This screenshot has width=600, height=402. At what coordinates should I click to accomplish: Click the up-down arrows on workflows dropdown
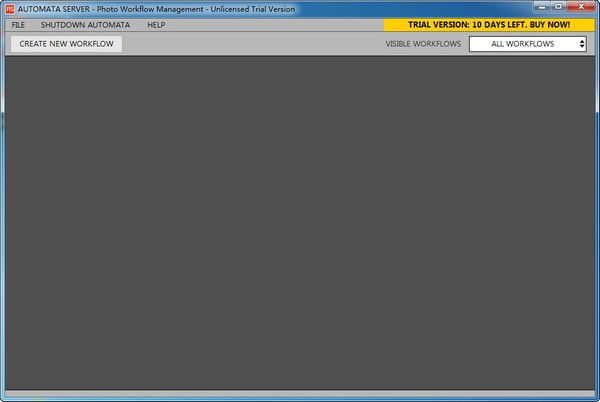[x=582, y=44]
